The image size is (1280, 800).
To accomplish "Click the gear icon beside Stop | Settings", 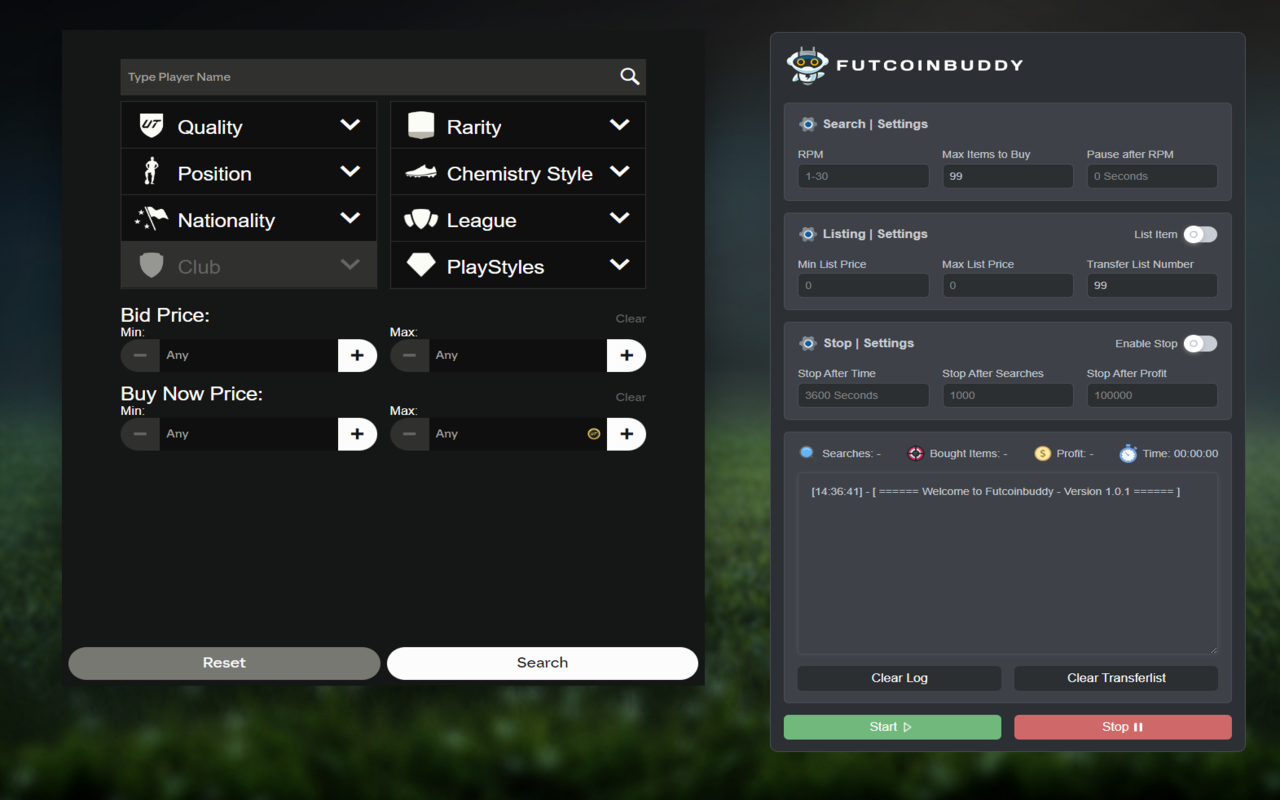I will 807,343.
